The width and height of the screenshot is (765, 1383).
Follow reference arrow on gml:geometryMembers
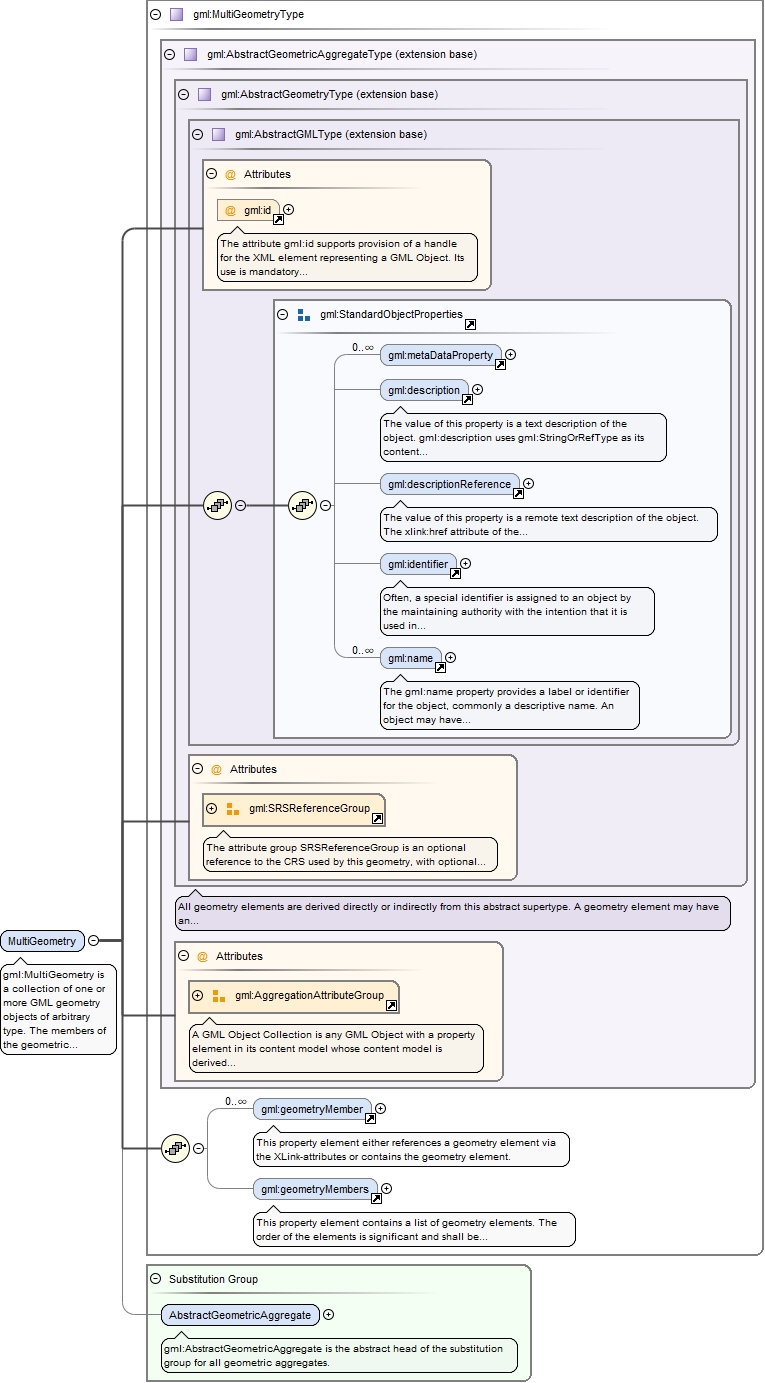(376, 1198)
